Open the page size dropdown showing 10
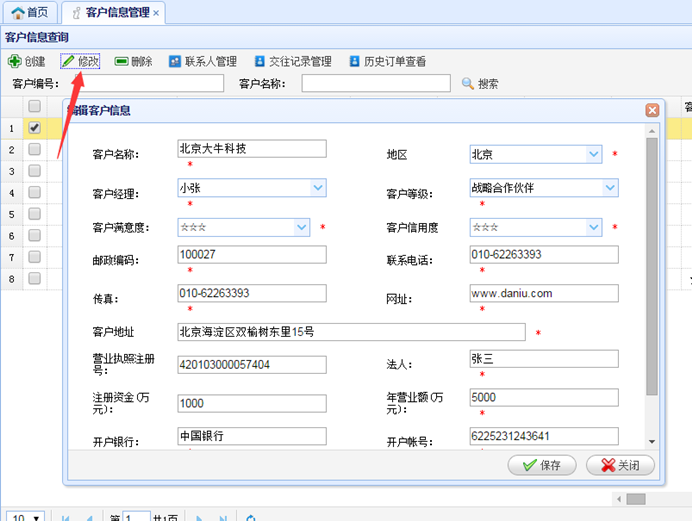The width and height of the screenshot is (692, 521). (x=25, y=517)
